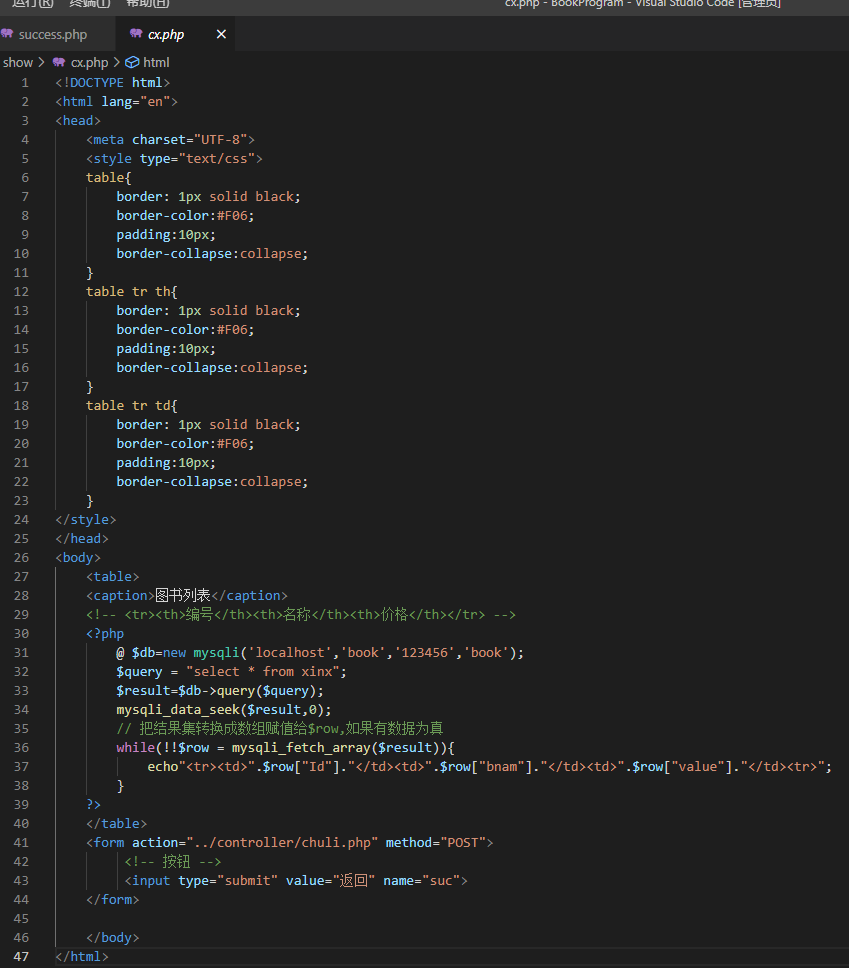Image resolution: width=849 pixels, height=968 pixels.
Task: Click the caption text "图书列表"
Action: tap(183, 596)
